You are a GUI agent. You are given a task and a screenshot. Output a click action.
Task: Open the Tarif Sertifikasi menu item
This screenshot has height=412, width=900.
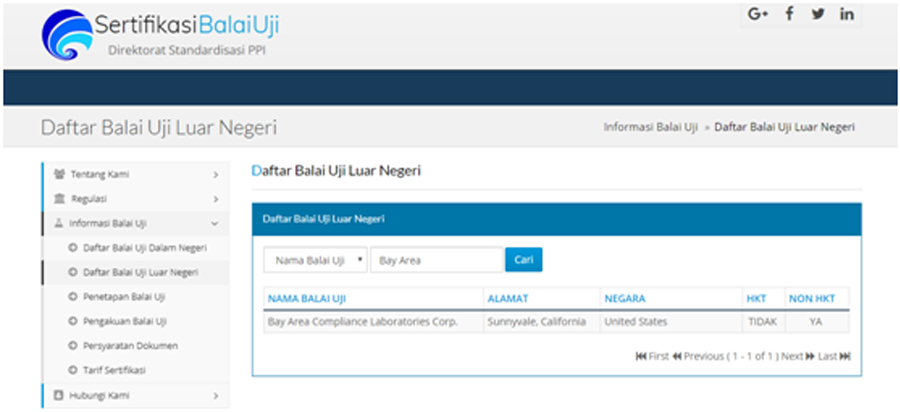(x=114, y=370)
